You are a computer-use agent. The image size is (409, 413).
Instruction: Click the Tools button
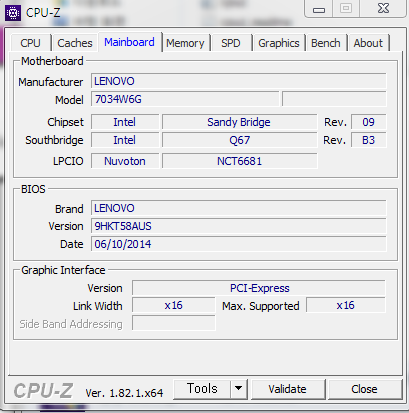(x=202, y=388)
